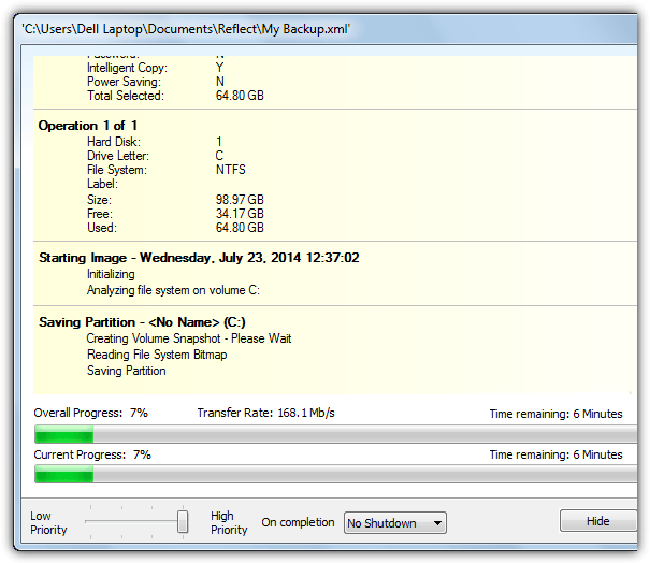Image resolution: width=650 pixels, height=563 pixels.
Task: Open the On completion No Shutdown dropdown
Action: tap(395, 523)
